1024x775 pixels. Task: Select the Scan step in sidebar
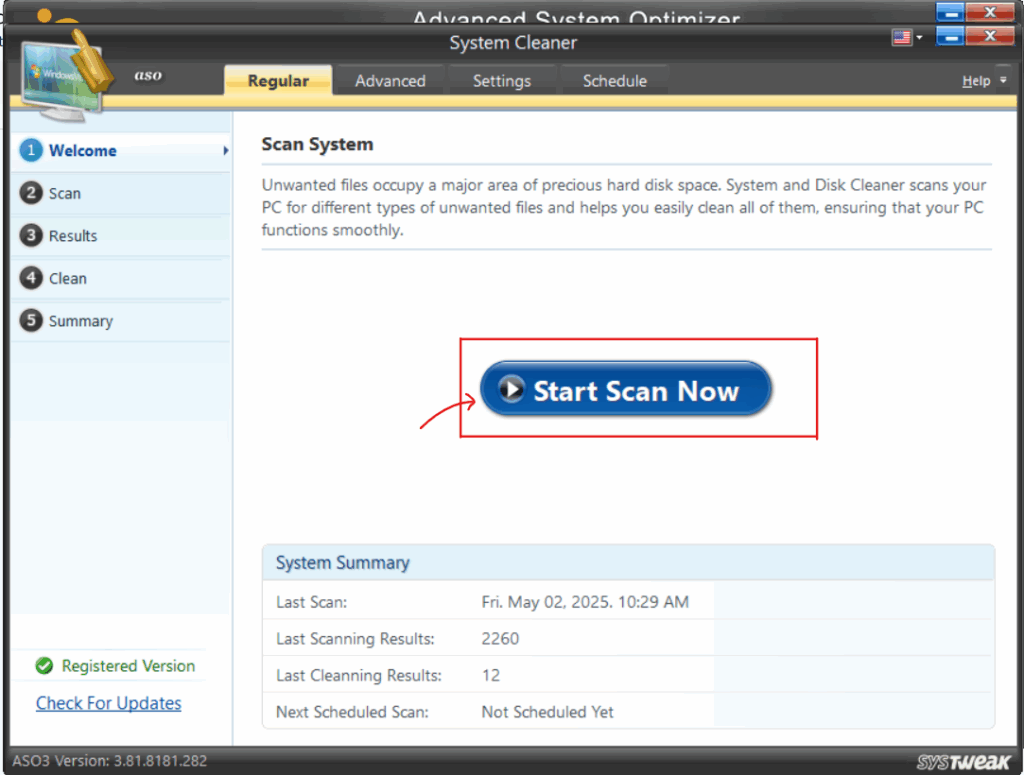click(x=121, y=193)
